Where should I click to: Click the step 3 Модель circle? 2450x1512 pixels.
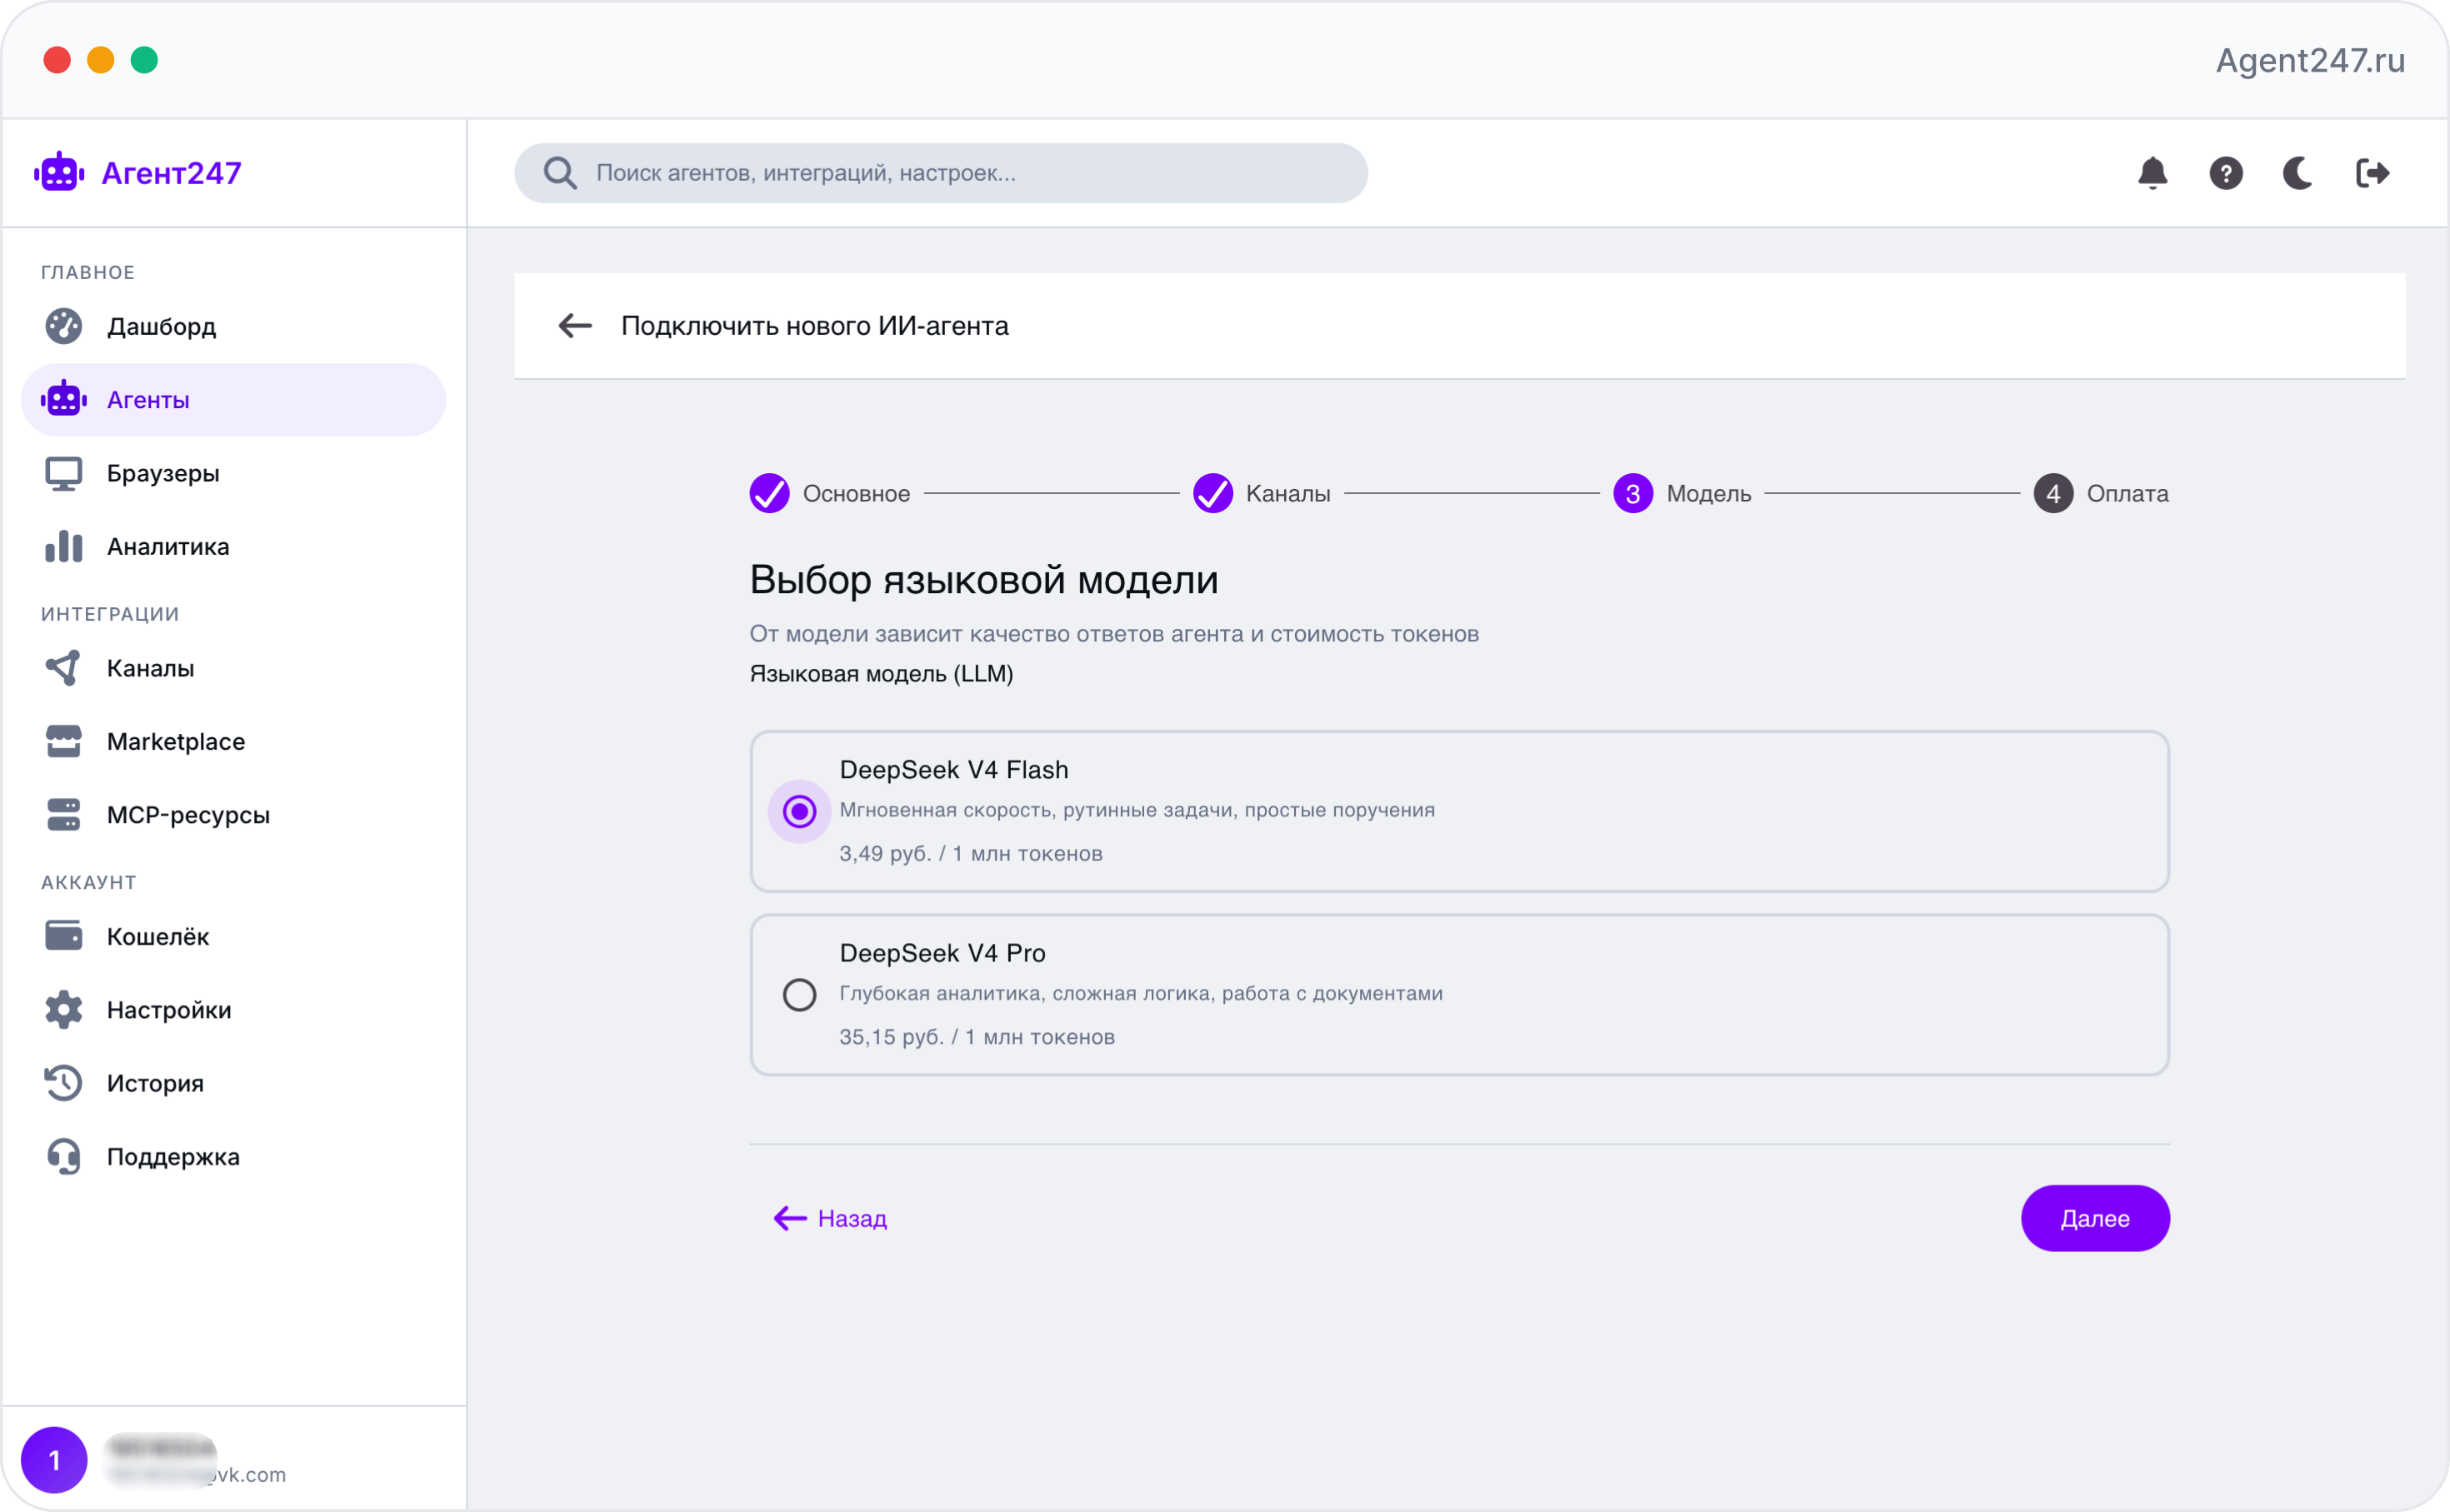(1632, 493)
